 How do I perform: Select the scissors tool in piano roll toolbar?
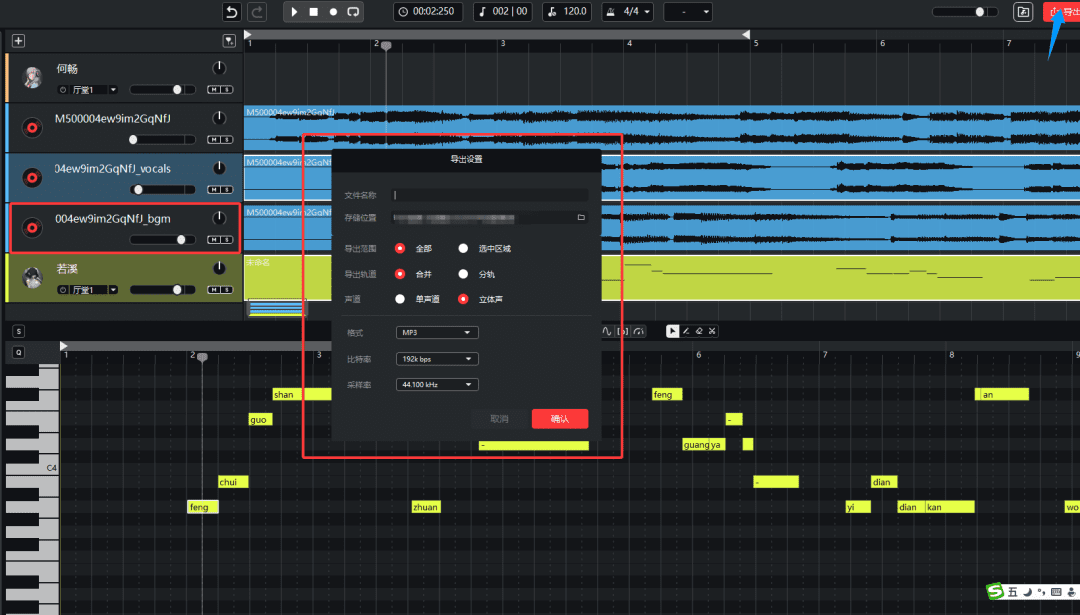pos(712,331)
